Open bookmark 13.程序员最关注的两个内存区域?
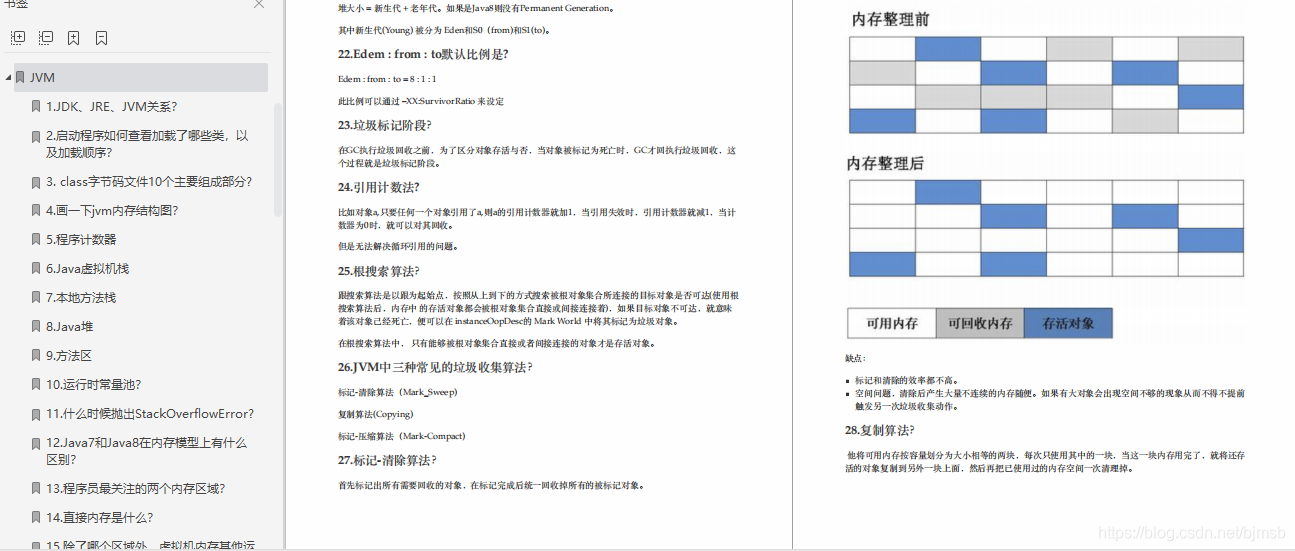 tap(135, 489)
